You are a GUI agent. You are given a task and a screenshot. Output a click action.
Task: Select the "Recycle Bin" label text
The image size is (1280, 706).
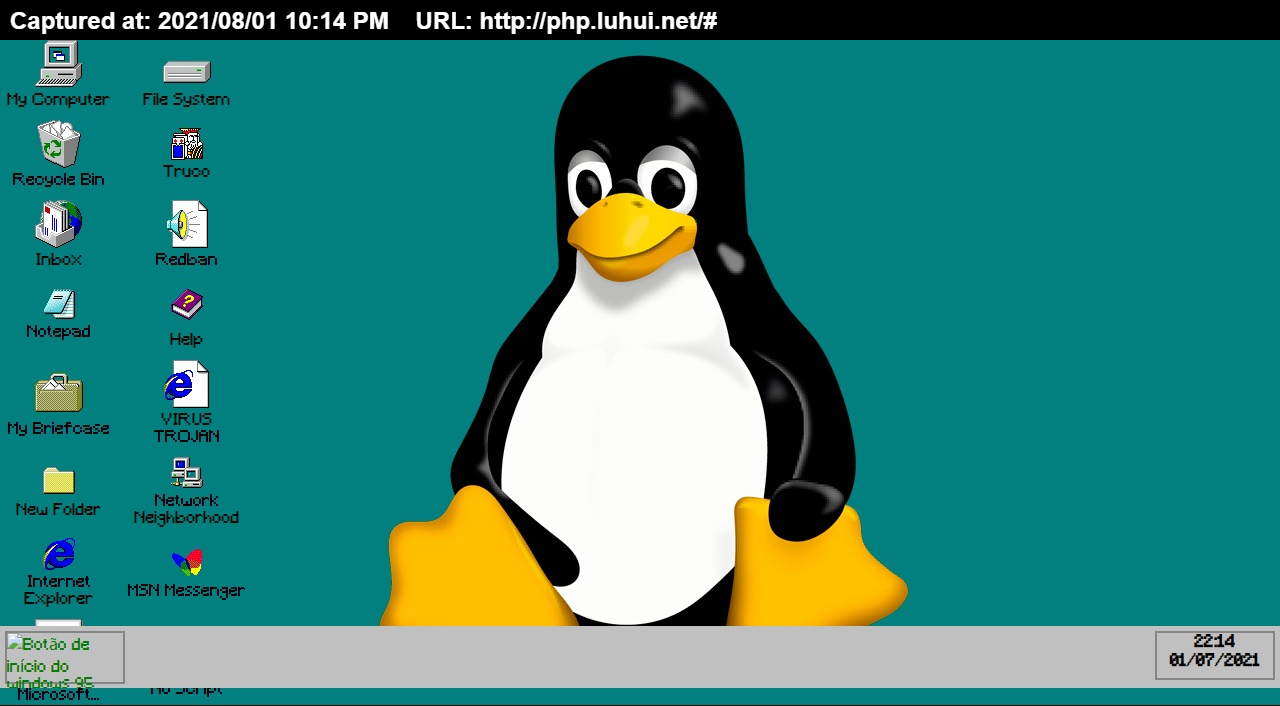pyautogui.click(x=58, y=179)
